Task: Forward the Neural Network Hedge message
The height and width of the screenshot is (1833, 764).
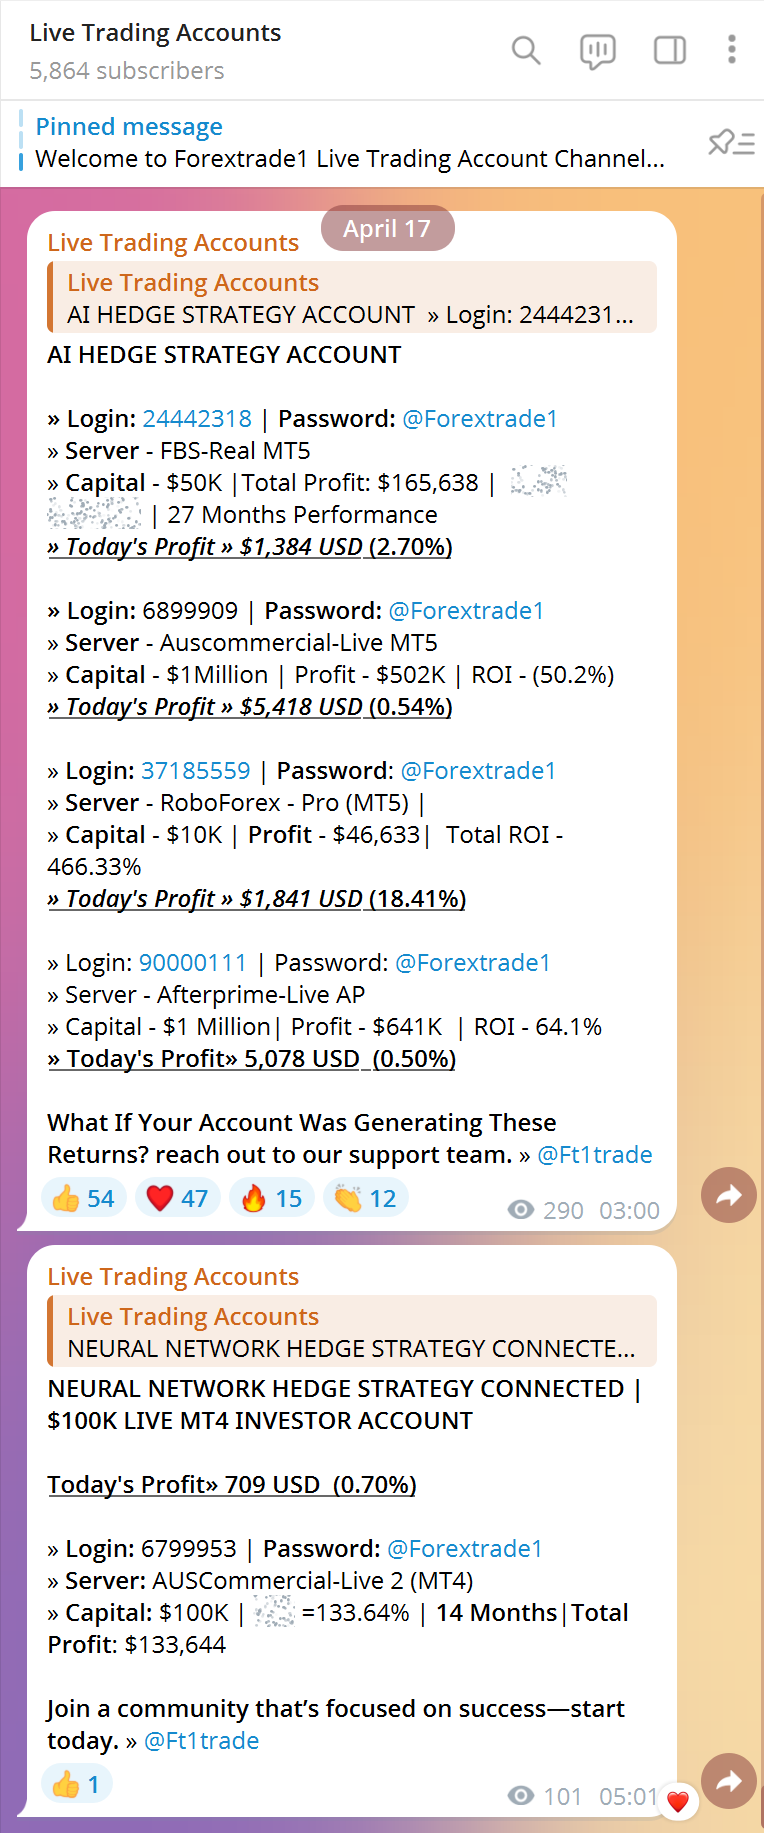Action: pyautogui.click(x=729, y=1781)
